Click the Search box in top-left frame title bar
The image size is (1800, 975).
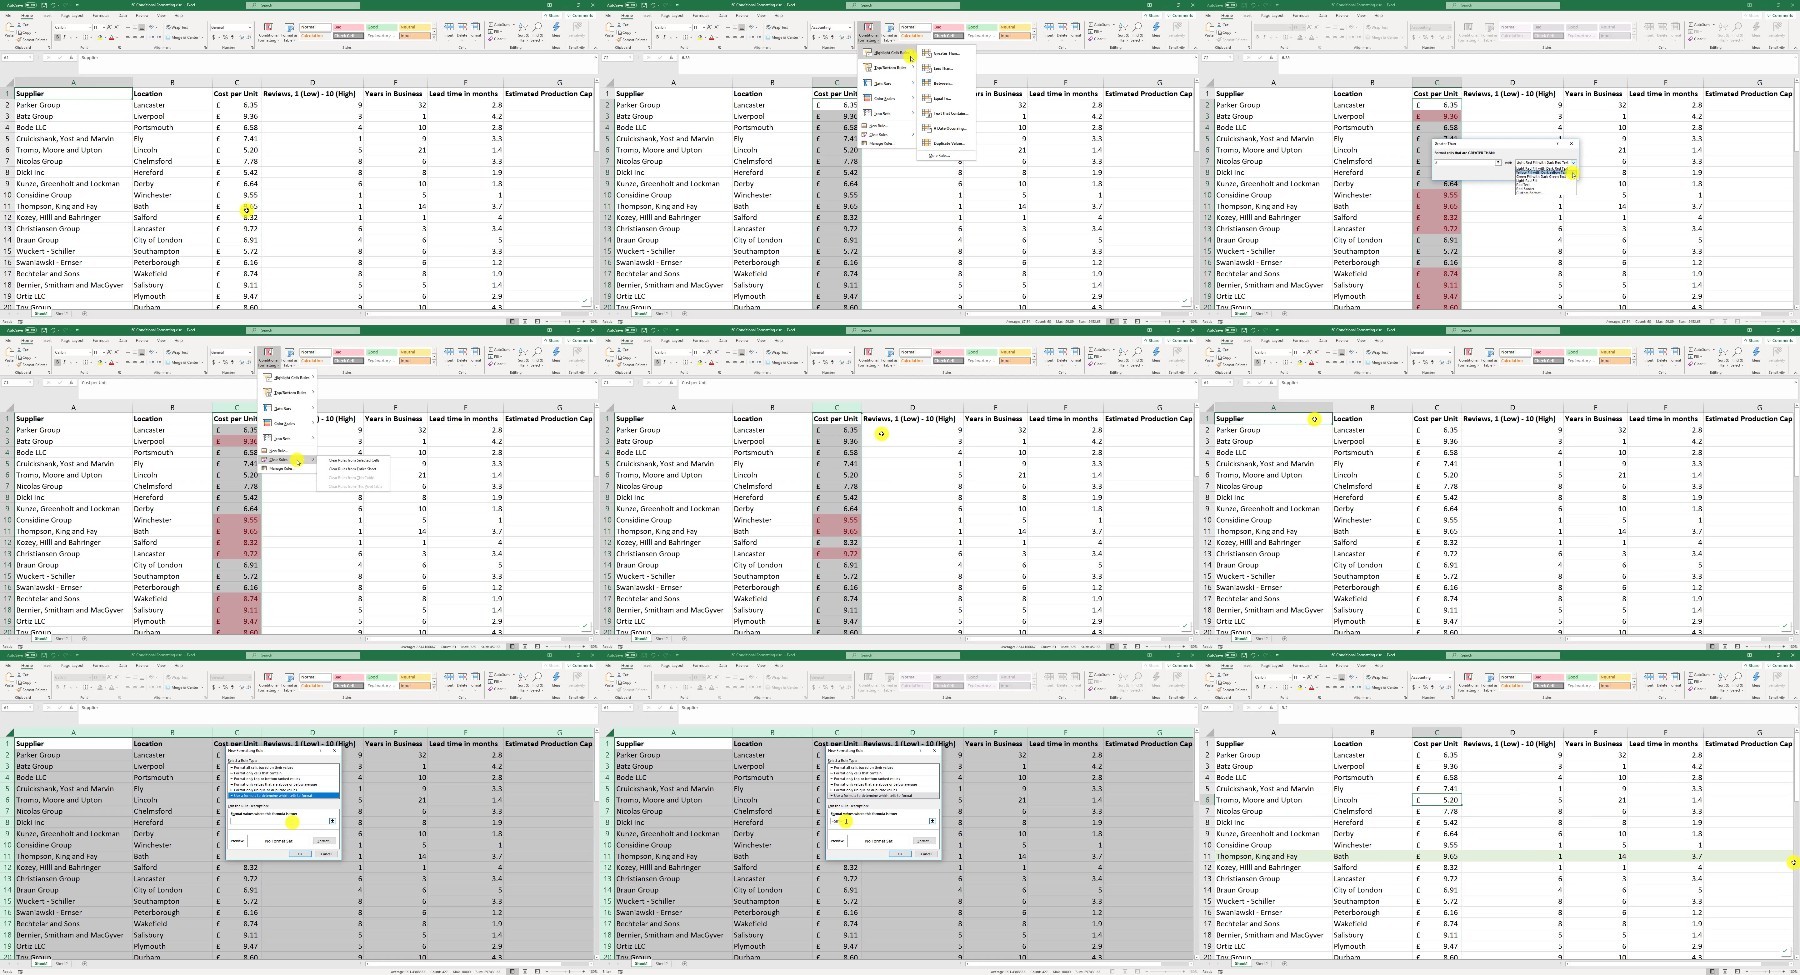click(303, 5)
